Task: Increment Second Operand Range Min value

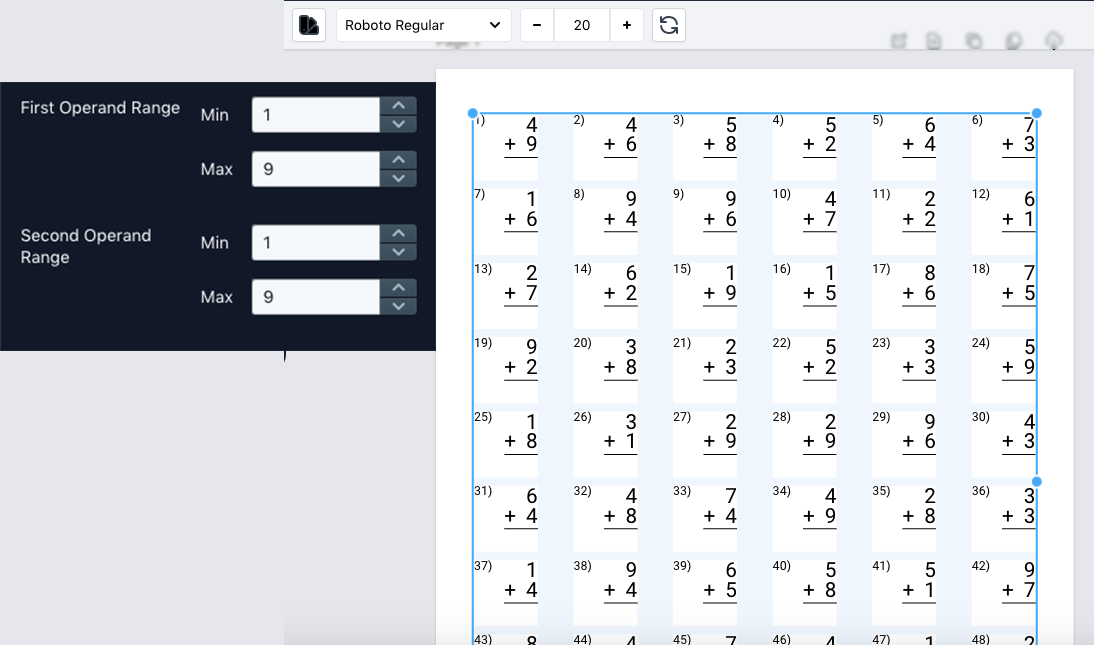Action: 398,233
